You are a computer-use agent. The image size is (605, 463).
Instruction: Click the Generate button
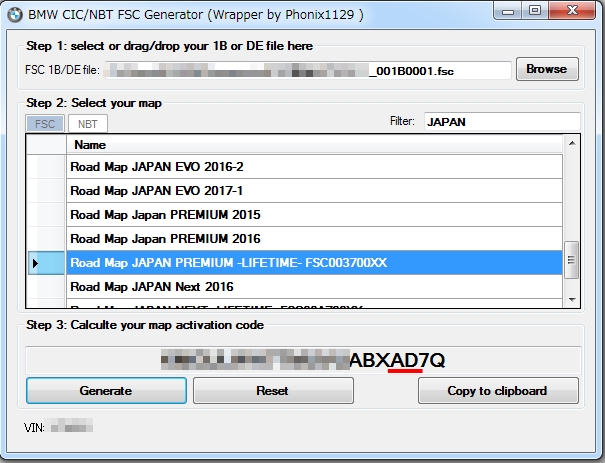point(106,390)
